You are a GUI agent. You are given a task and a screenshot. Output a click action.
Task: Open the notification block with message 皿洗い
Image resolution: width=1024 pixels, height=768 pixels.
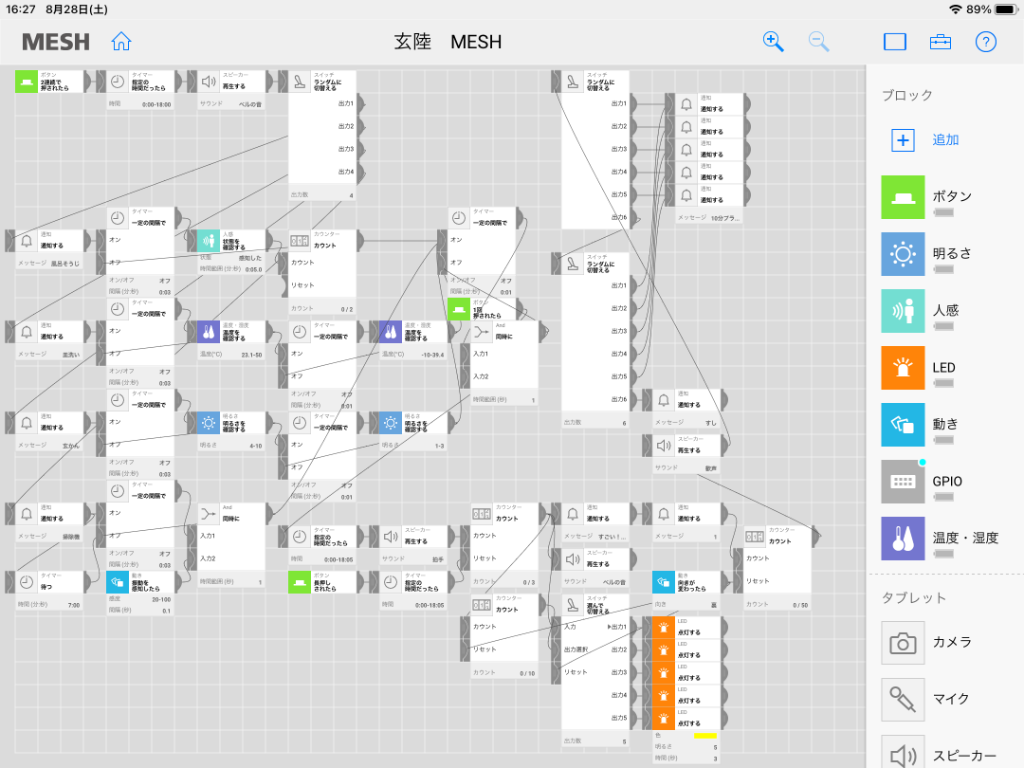(49, 332)
